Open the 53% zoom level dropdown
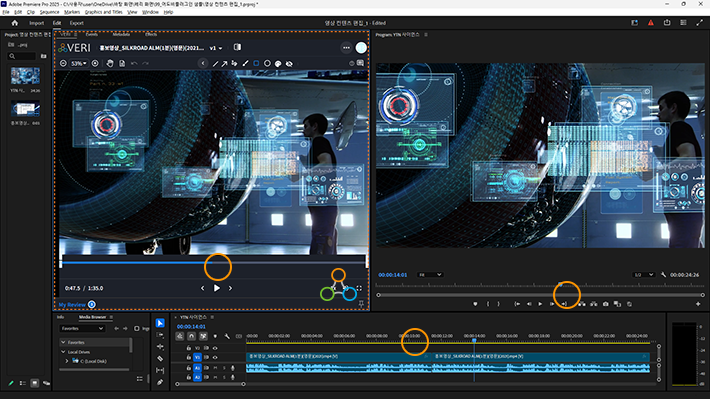The image size is (710, 399). [79, 63]
